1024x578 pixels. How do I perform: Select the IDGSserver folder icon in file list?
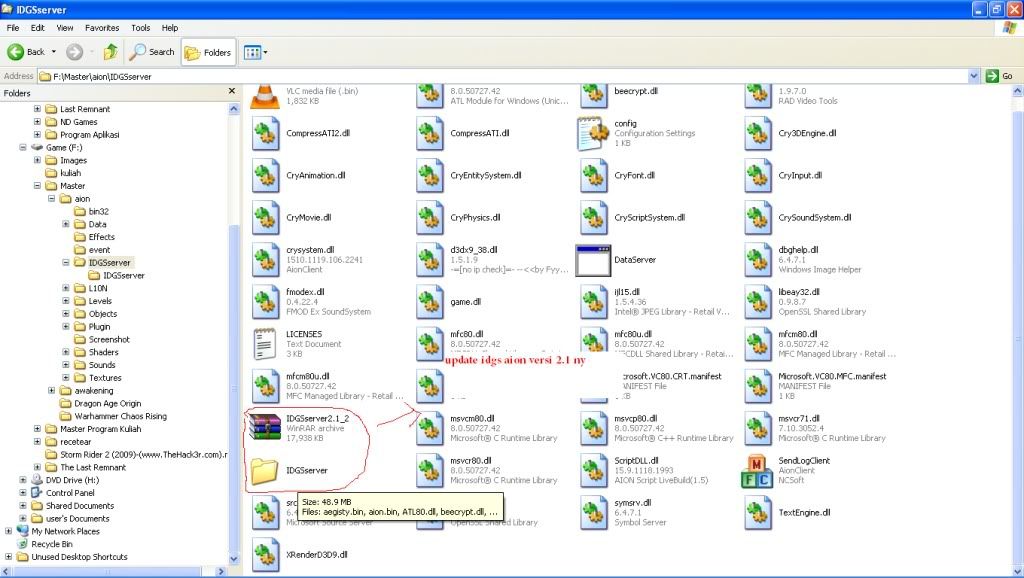coord(264,470)
